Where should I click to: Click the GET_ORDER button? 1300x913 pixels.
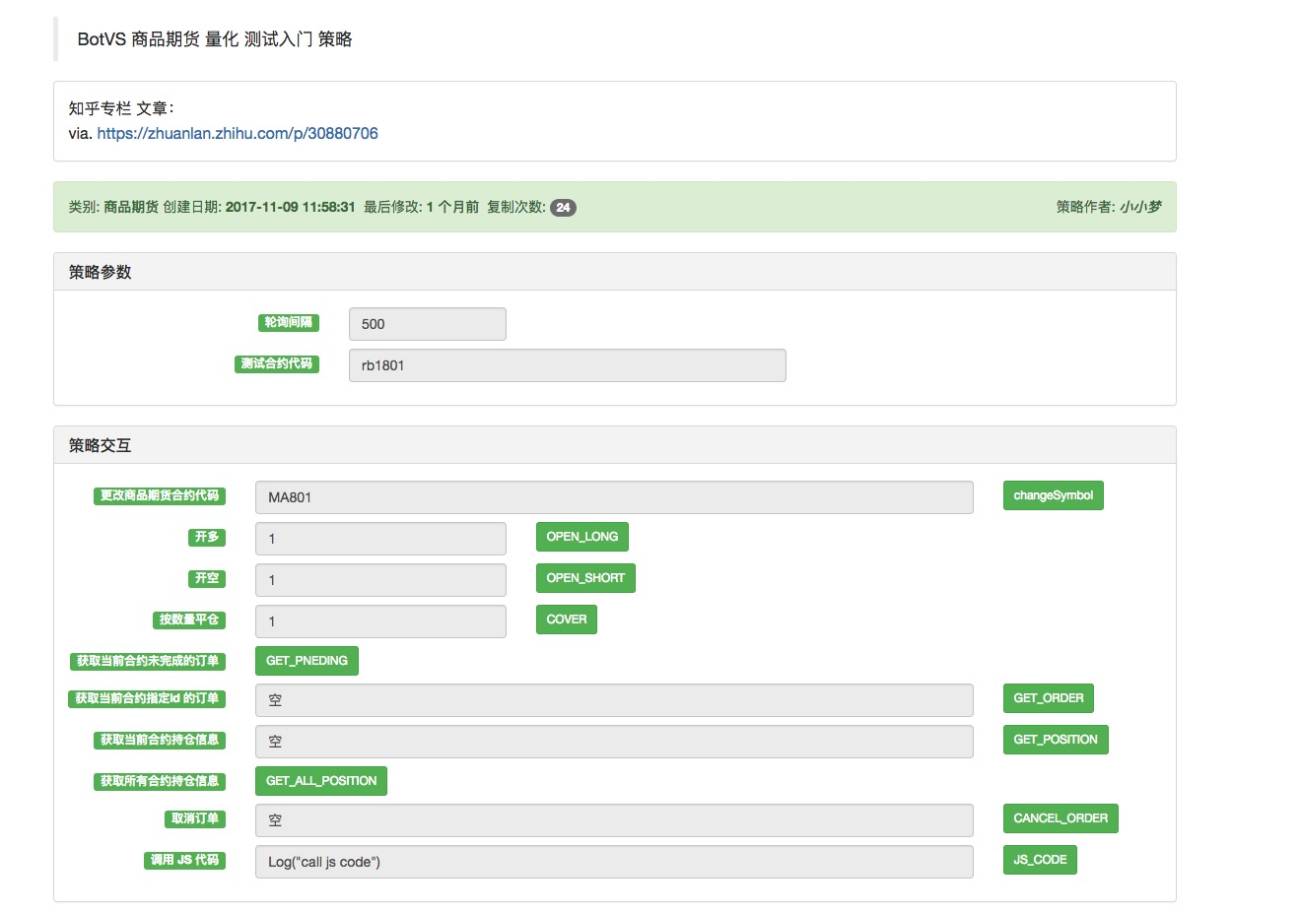[x=1048, y=698]
